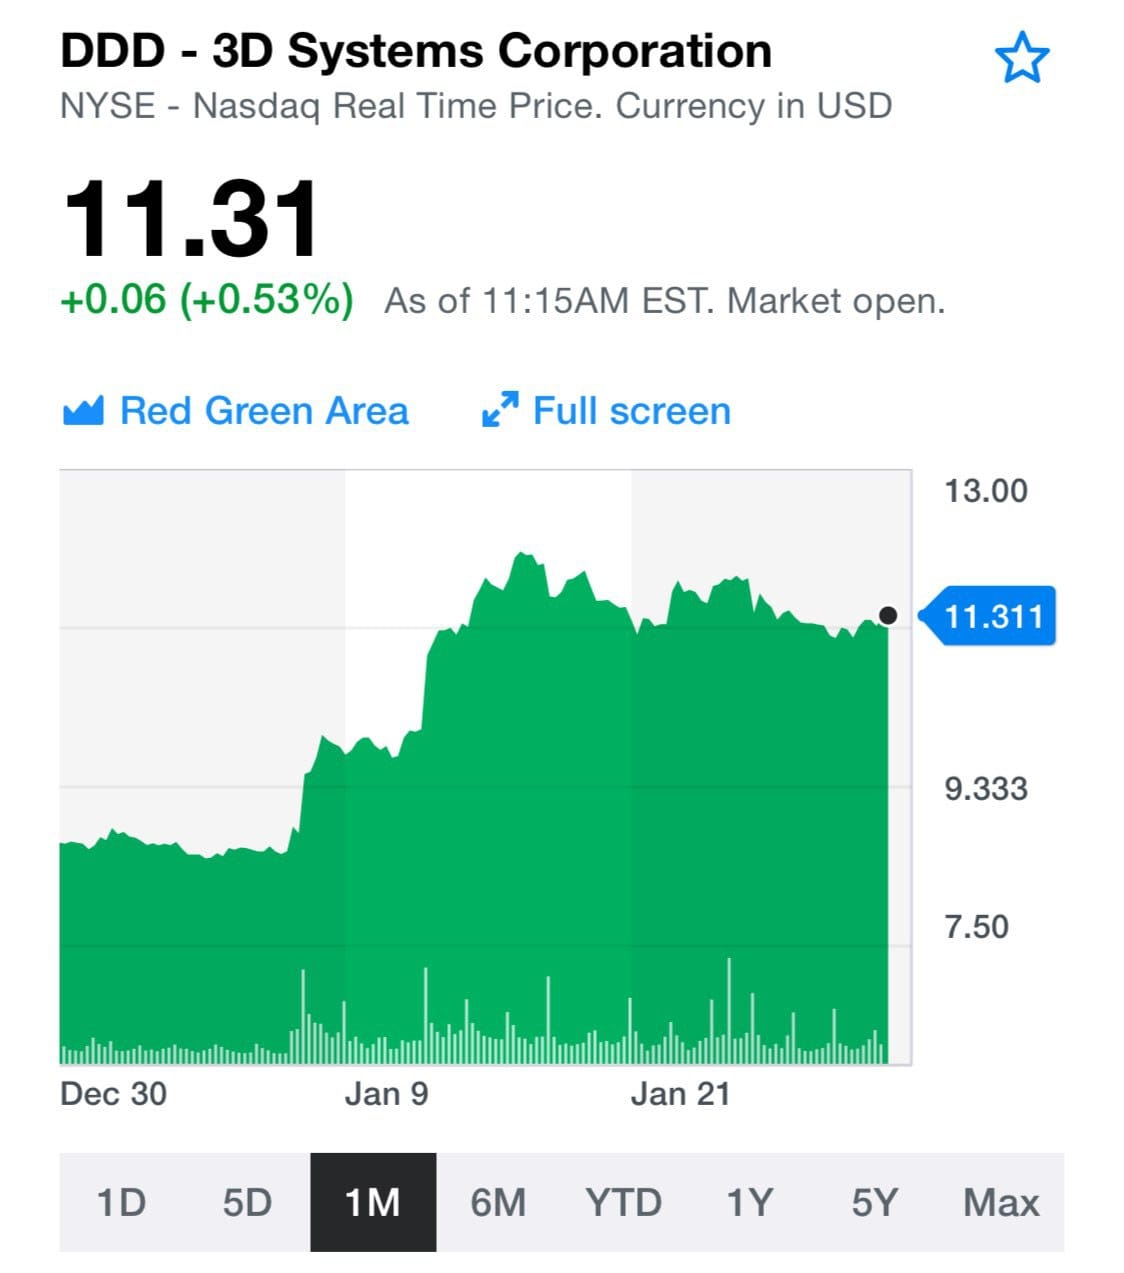Add DDD to watchlist with star icon
The image size is (1124, 1273).
click(1021, 58)
